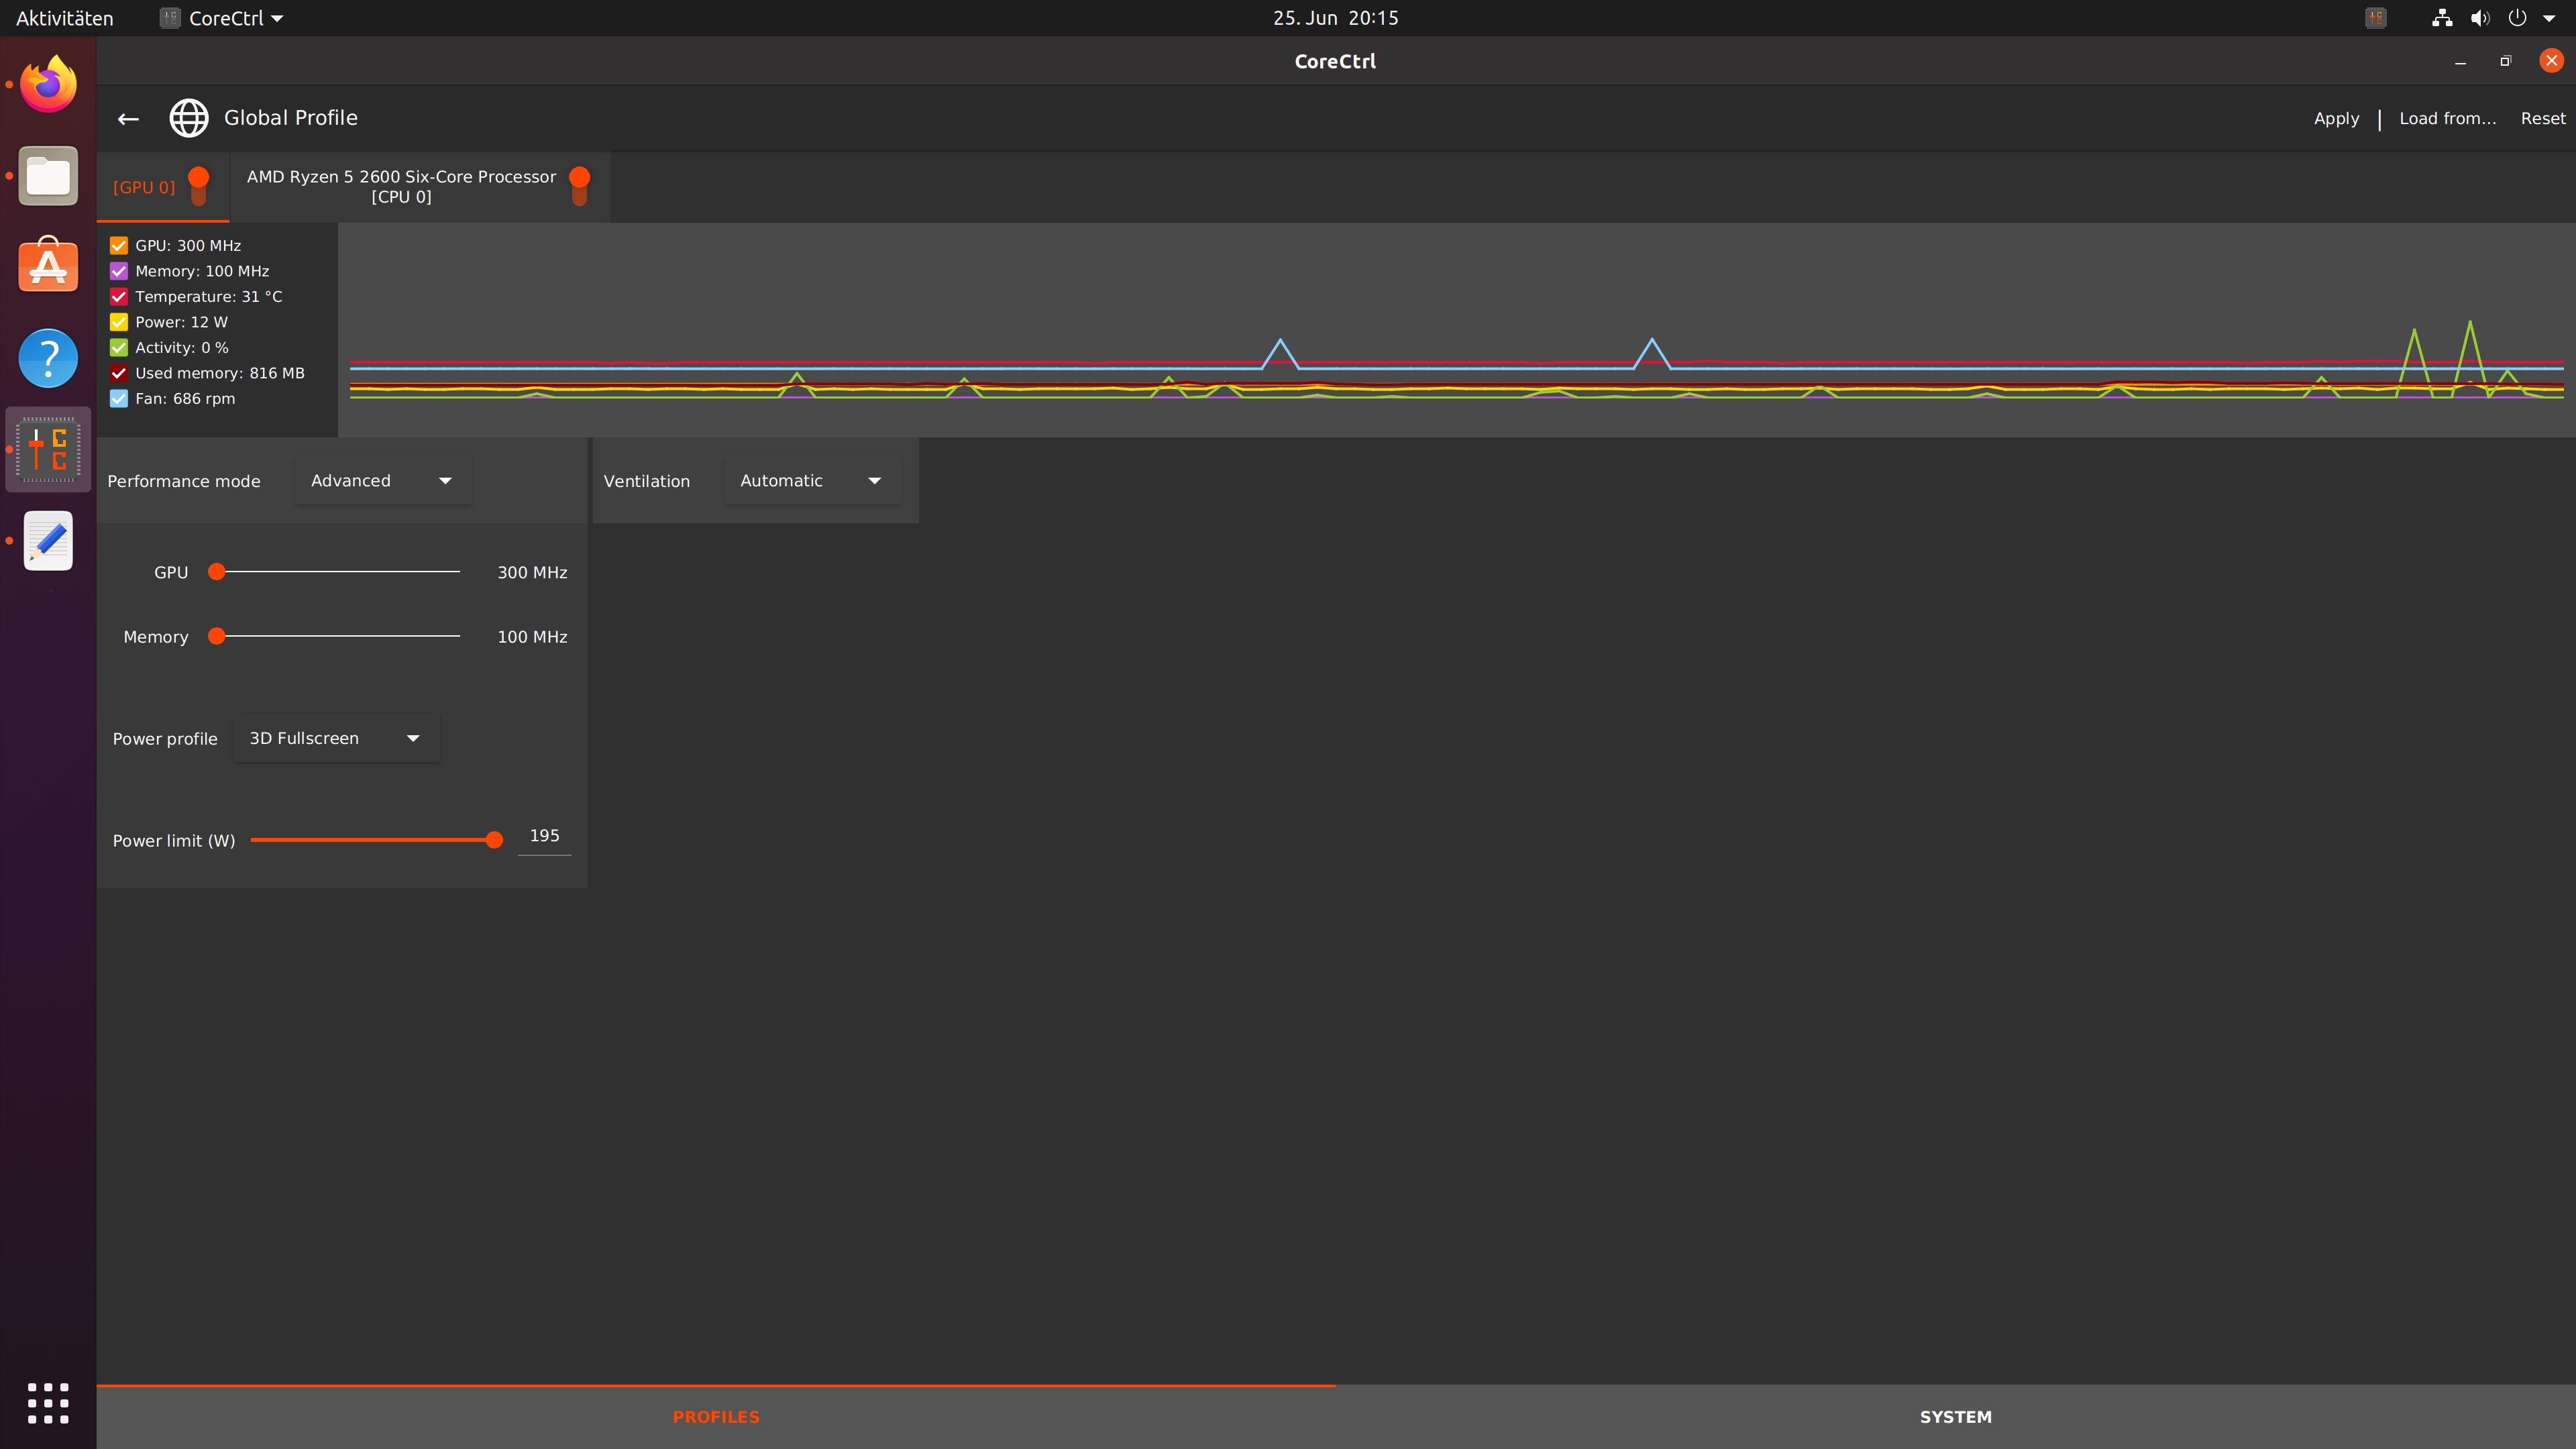The height and width of the screenshot is (1449, 2576).
Task: Open the text editor dock icon
Action: [48, 541]
